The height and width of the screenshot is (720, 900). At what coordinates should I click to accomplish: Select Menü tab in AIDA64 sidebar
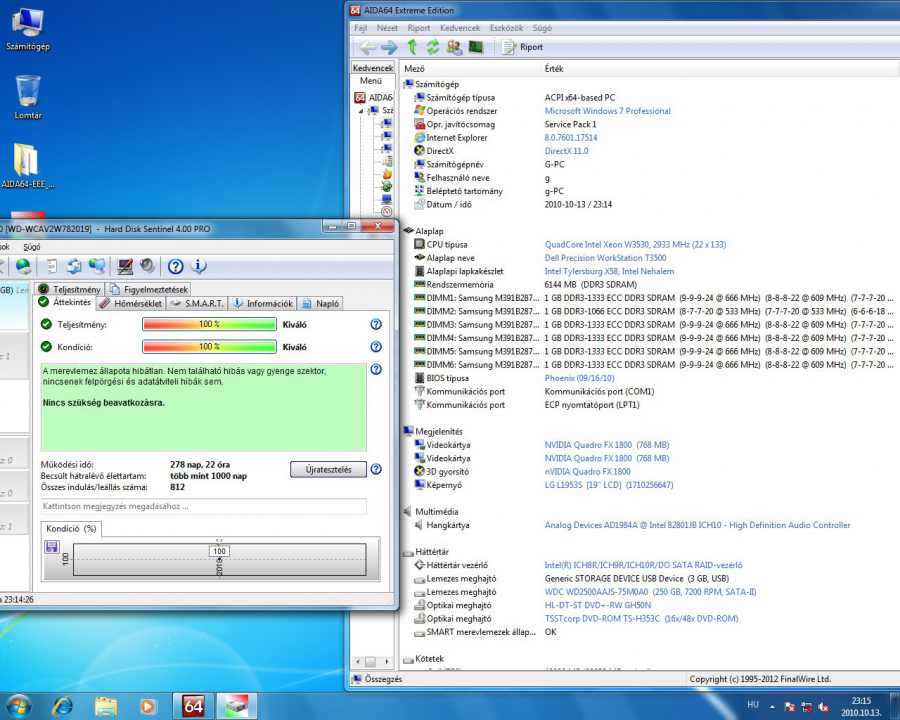tap(370, 81)
